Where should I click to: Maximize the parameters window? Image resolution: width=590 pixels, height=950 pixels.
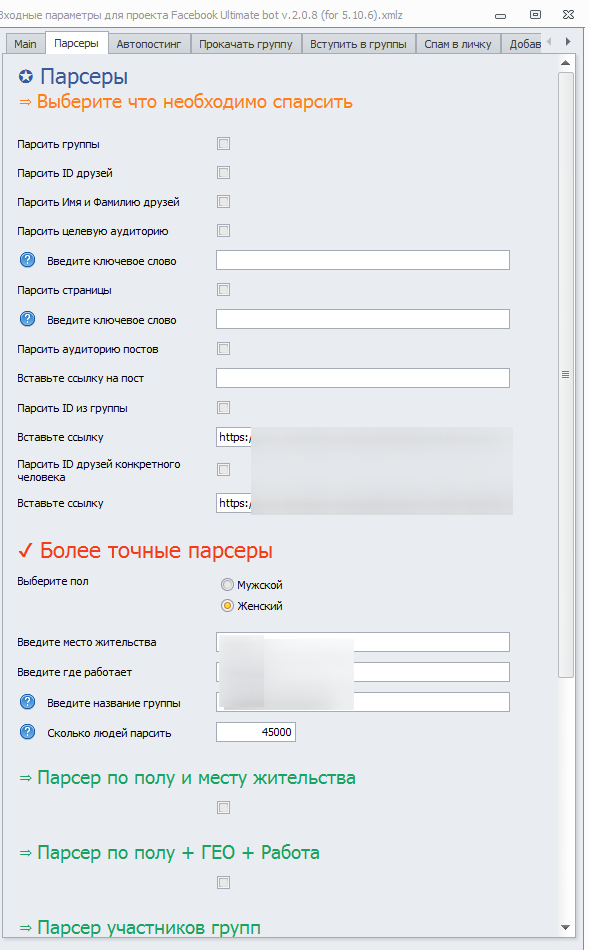click(x=535, y=15)
